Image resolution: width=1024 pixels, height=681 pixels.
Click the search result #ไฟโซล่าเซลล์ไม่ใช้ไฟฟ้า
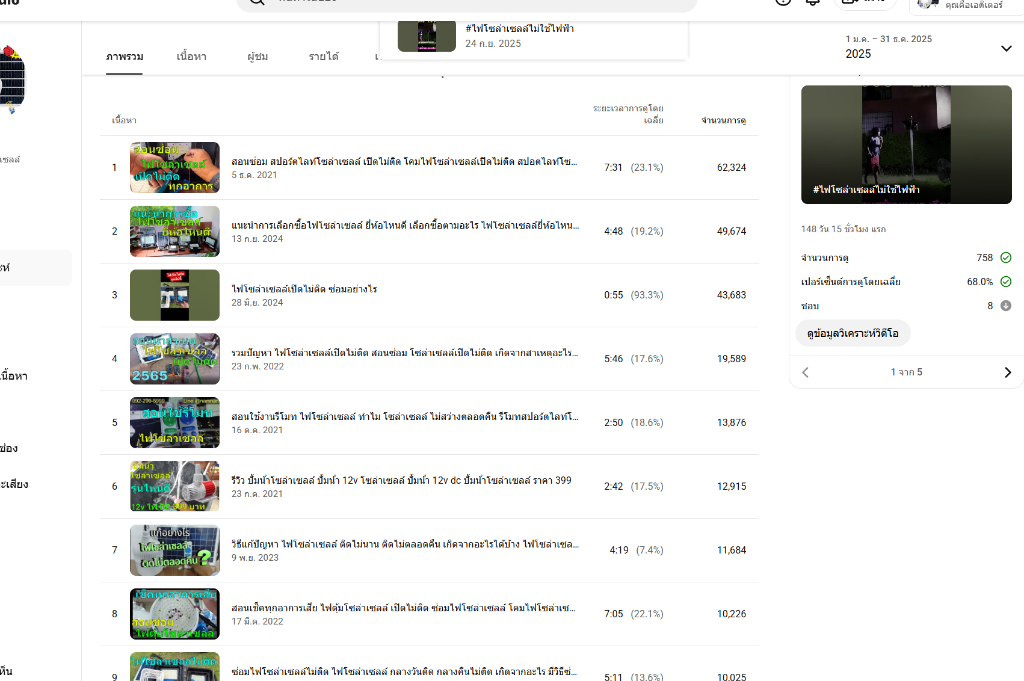point(519,29)
